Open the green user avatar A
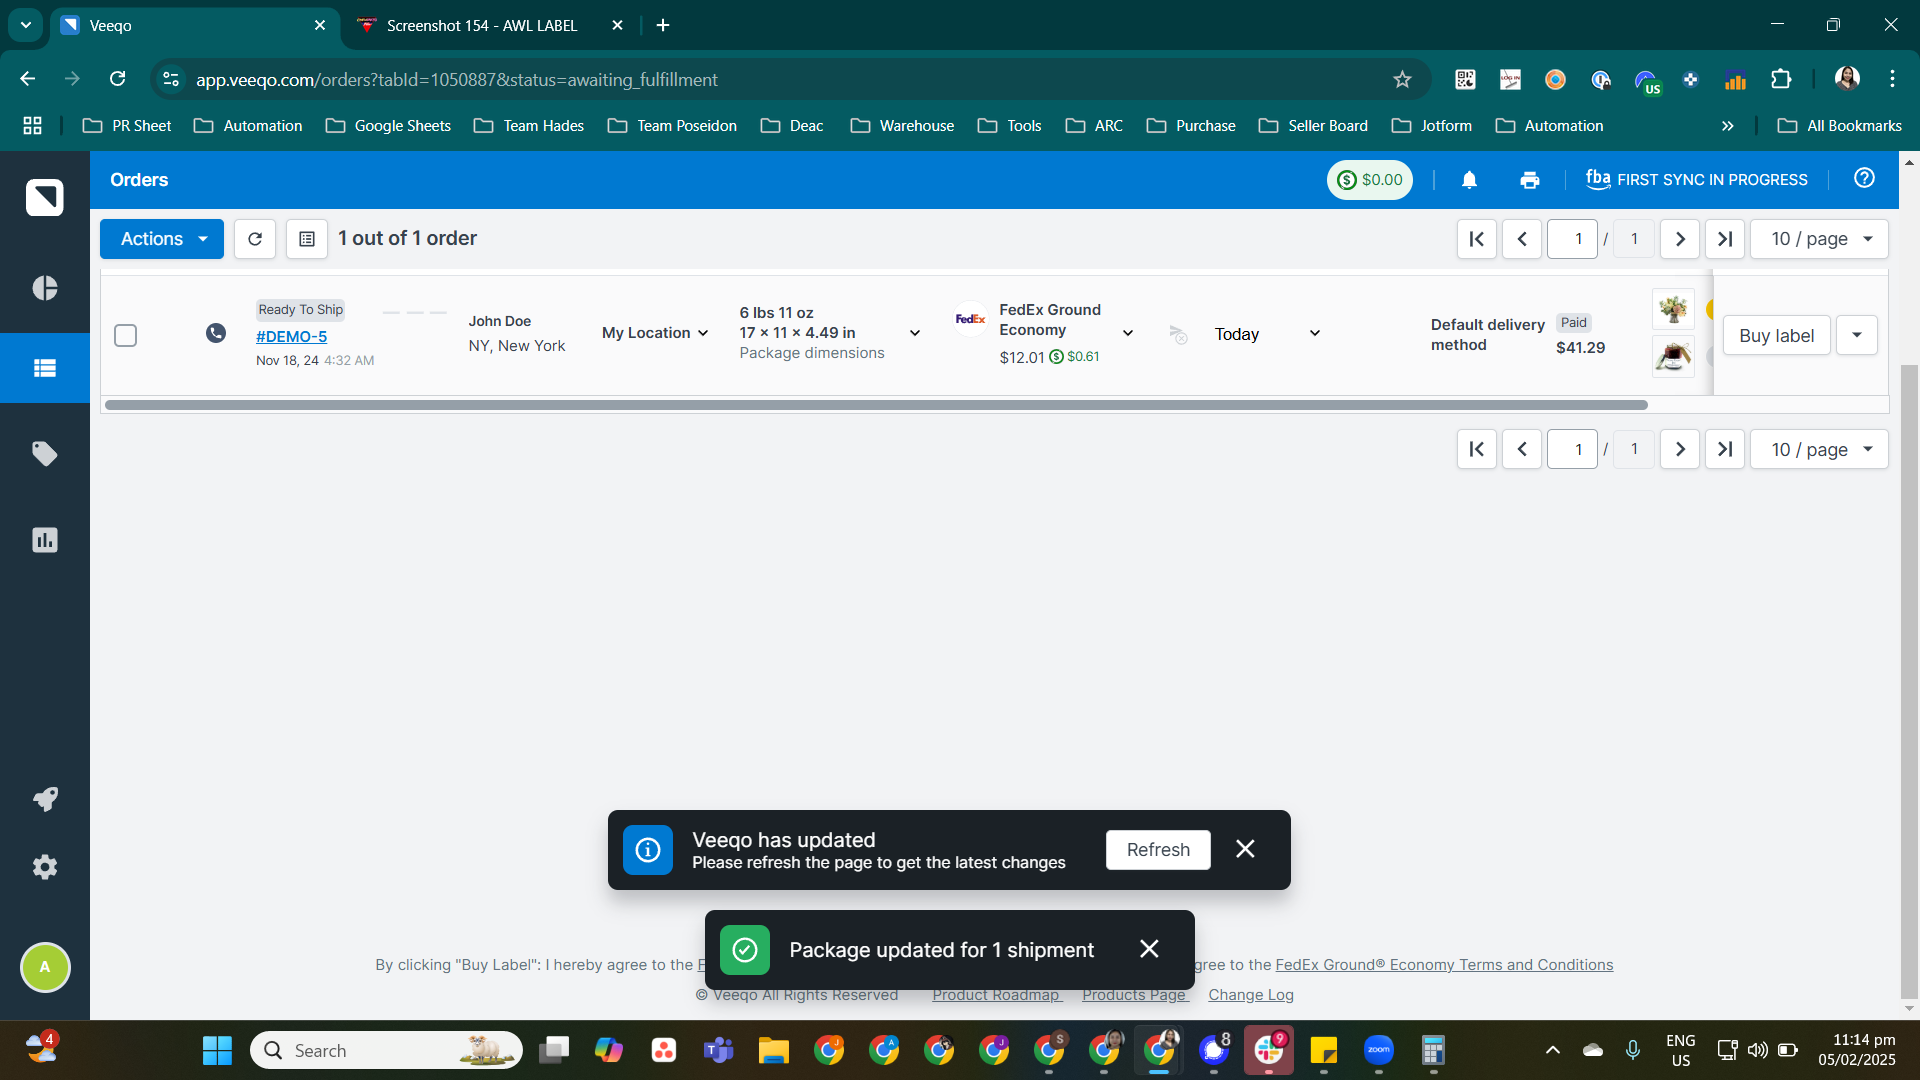Viewport: 1920px width, 1080px height. [x=45, y=967]
